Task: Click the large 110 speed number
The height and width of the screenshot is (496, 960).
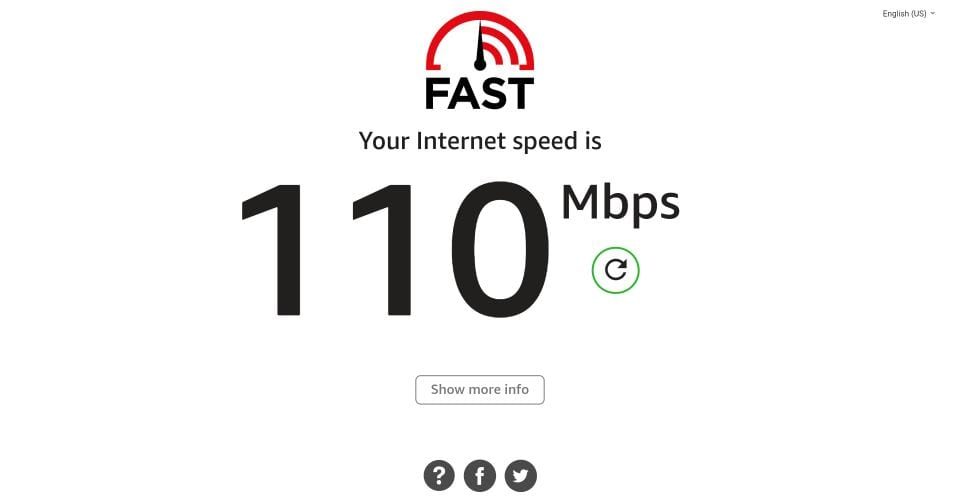Action: (396, 250)
